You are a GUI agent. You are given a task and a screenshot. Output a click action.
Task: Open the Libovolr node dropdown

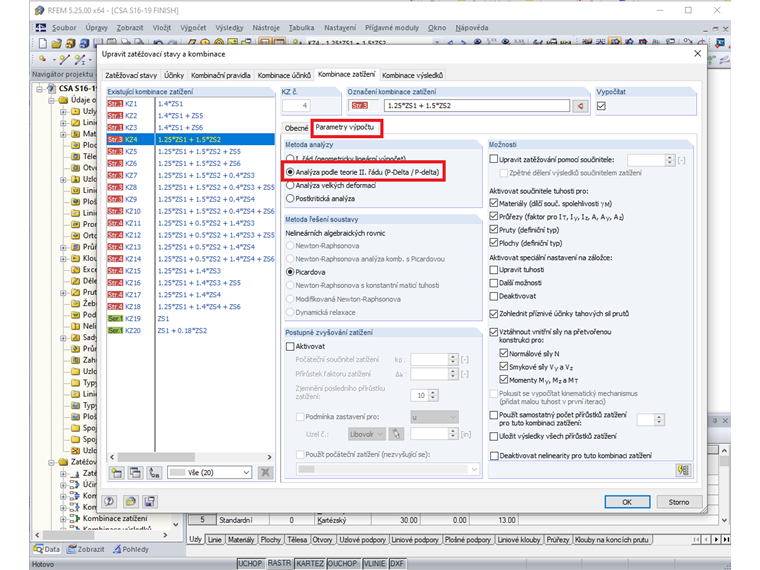(x=367, y=434)
